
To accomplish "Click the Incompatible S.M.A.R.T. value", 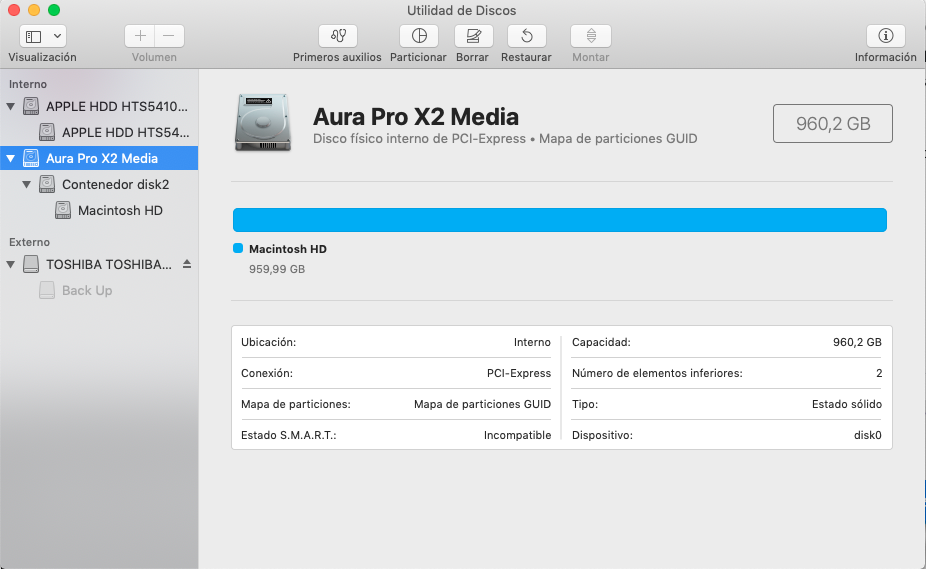I will [517, 435].
